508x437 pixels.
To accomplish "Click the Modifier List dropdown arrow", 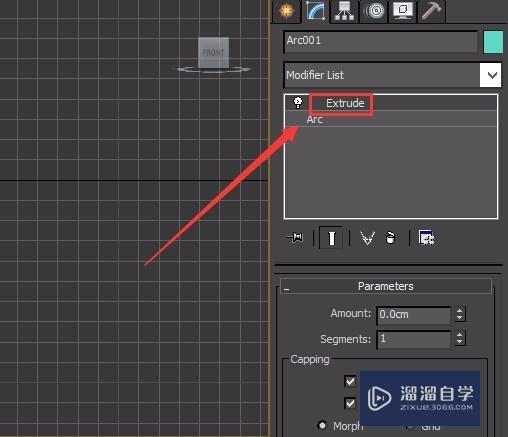I will [491, 75].
